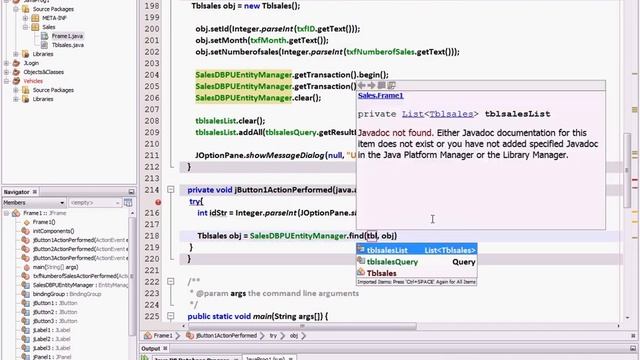Screen dimensions: 640x360
Task: Open the Sales.Frame1 link in Javadoc popup
Action: click(x=380, y=96)
